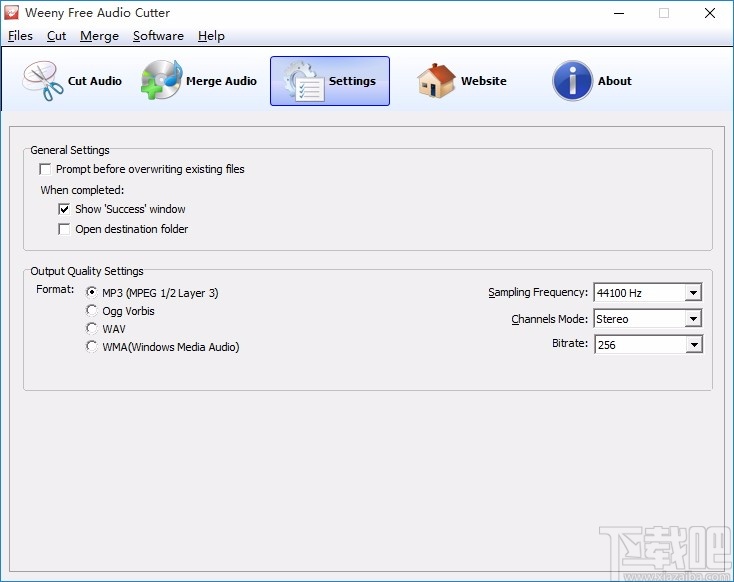Viewport: 734px width, 582px height.
Task: Click the Website text label
Action: pos(484,81)
